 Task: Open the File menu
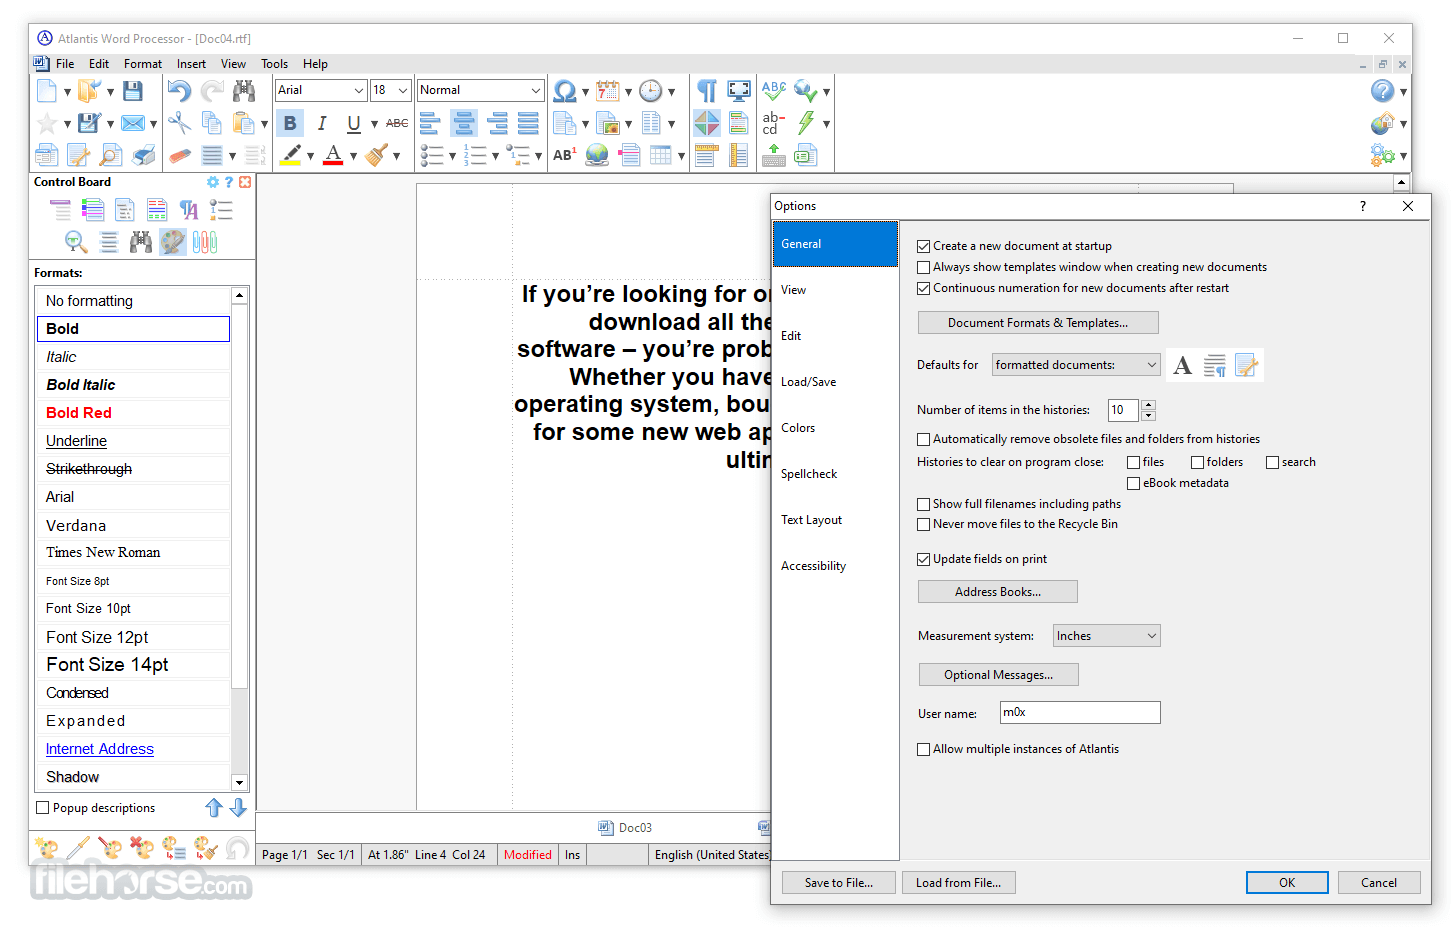click(65, 64)
